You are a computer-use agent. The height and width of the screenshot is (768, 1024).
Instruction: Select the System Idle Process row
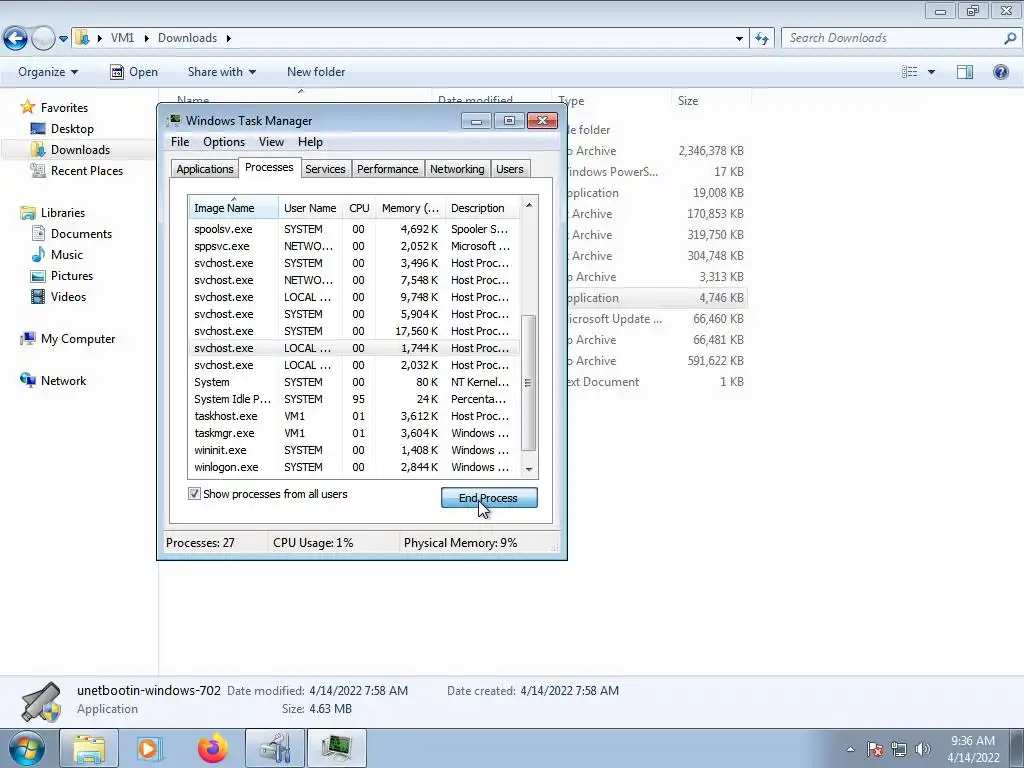click(x=354, y=399)
